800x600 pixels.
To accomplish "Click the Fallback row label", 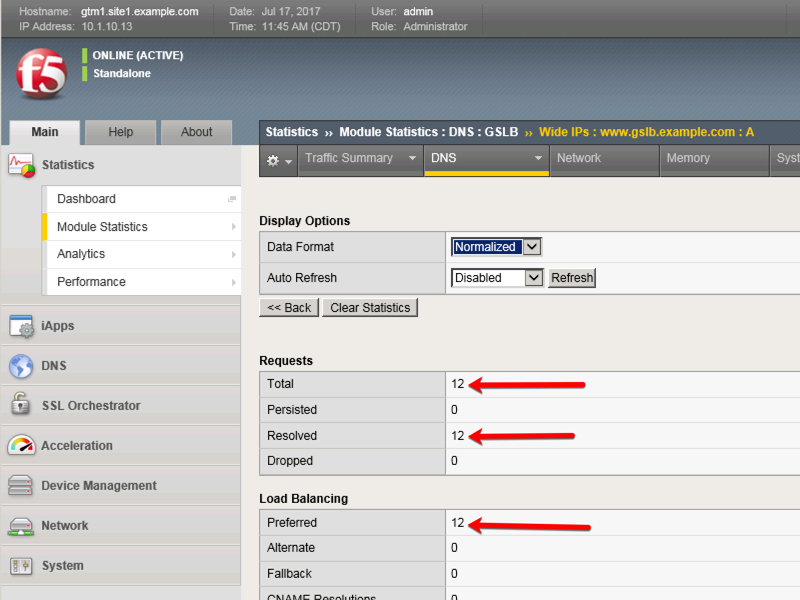I will pyautogui.click(x=289, y=574).
